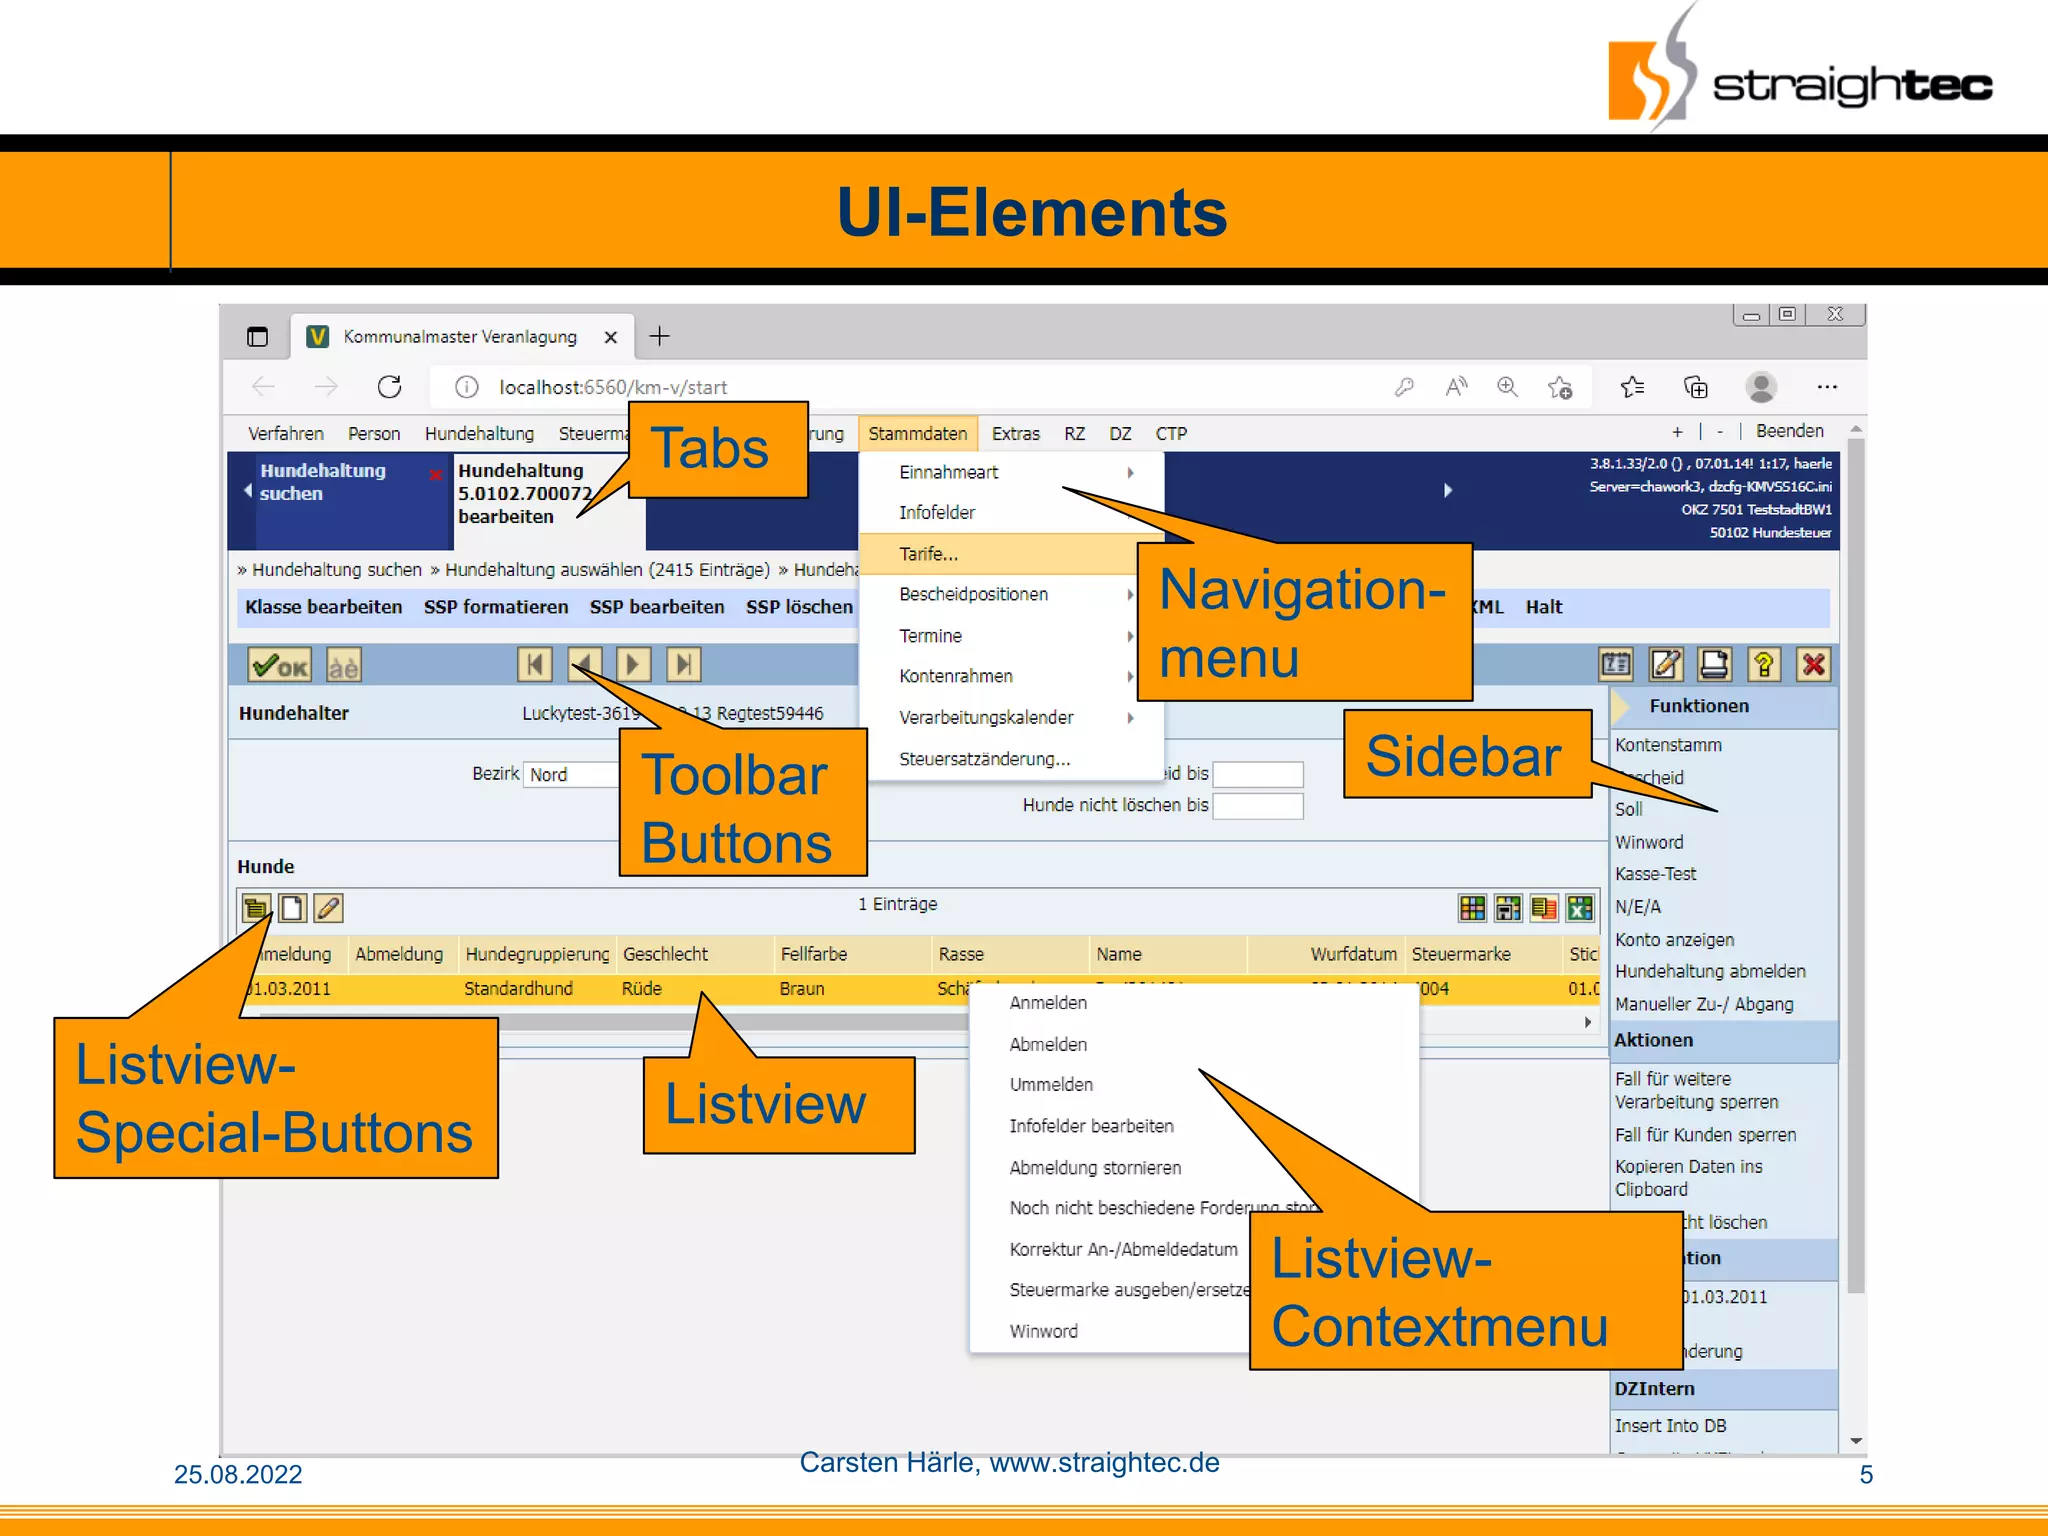Click Hunde nicht löschen bis field
2048x1536 pixels.
tap(1258, 806)
